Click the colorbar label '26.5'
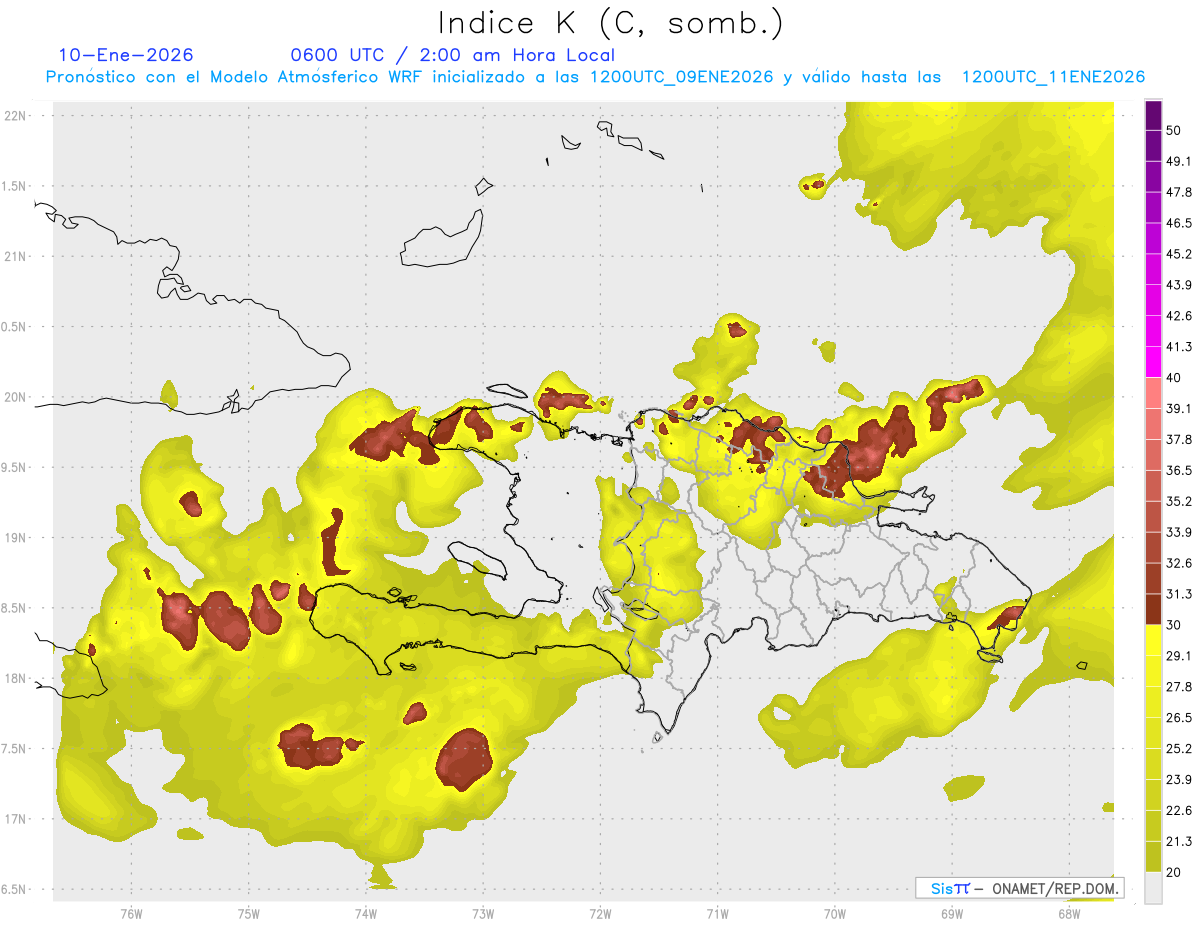Image resolution: width=1200 pixels, height=927 pixels. (x=1179, y=718)
